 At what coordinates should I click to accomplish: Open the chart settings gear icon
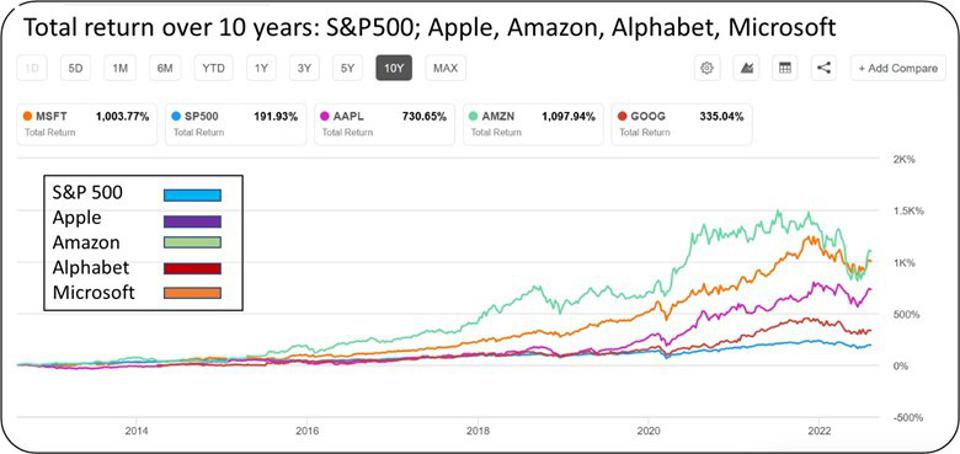[707, 68]
